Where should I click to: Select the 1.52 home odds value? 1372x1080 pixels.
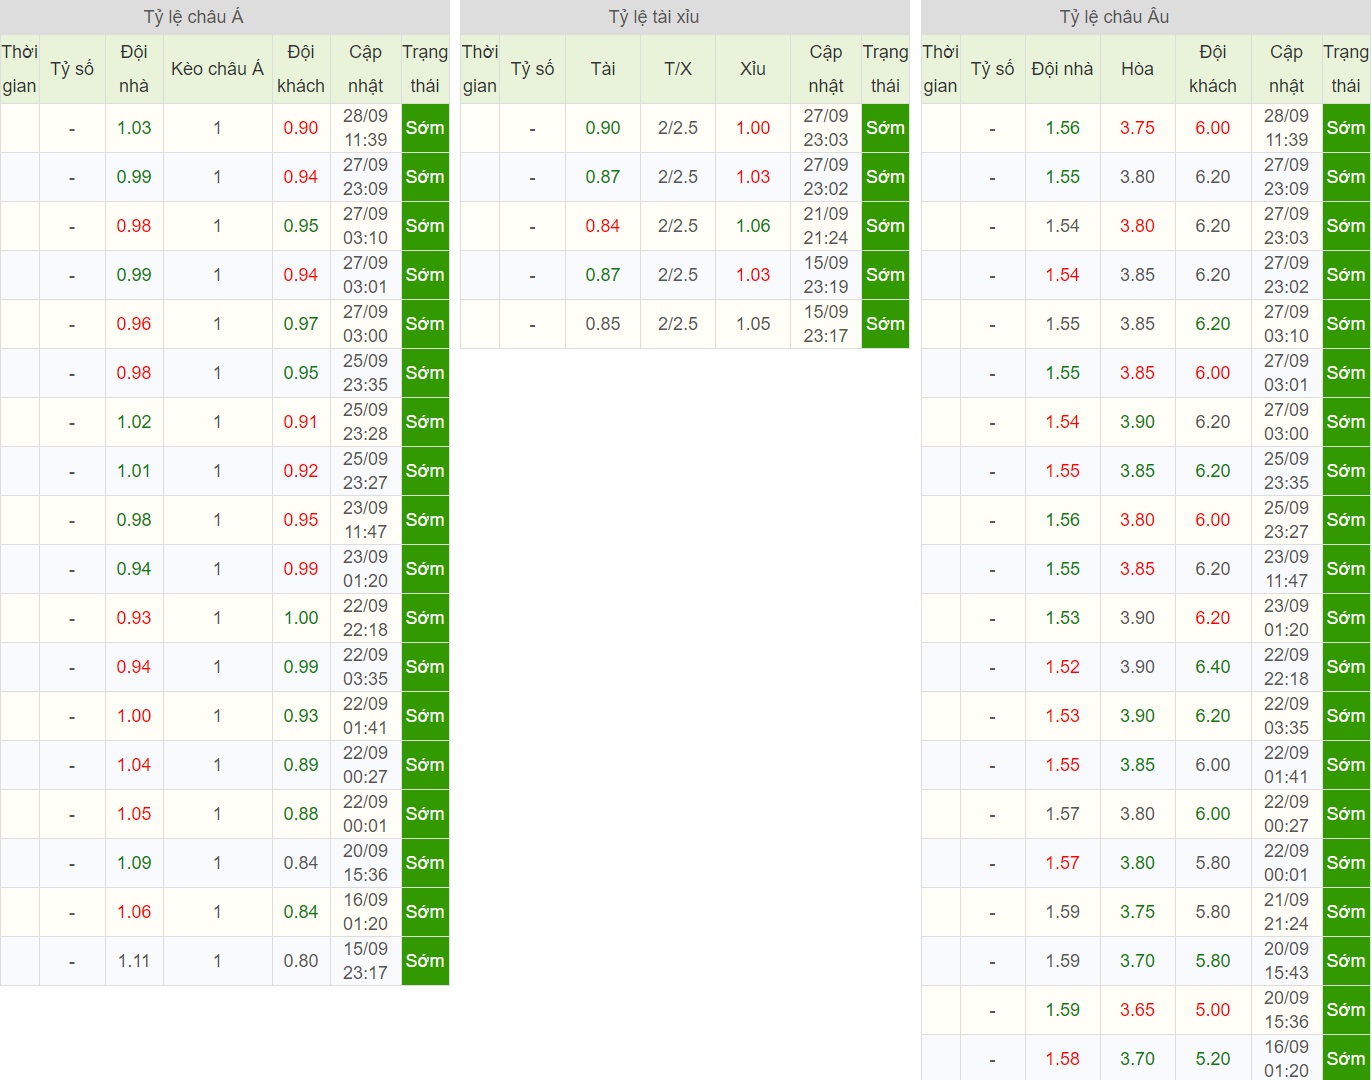(x=1062, y=667)
